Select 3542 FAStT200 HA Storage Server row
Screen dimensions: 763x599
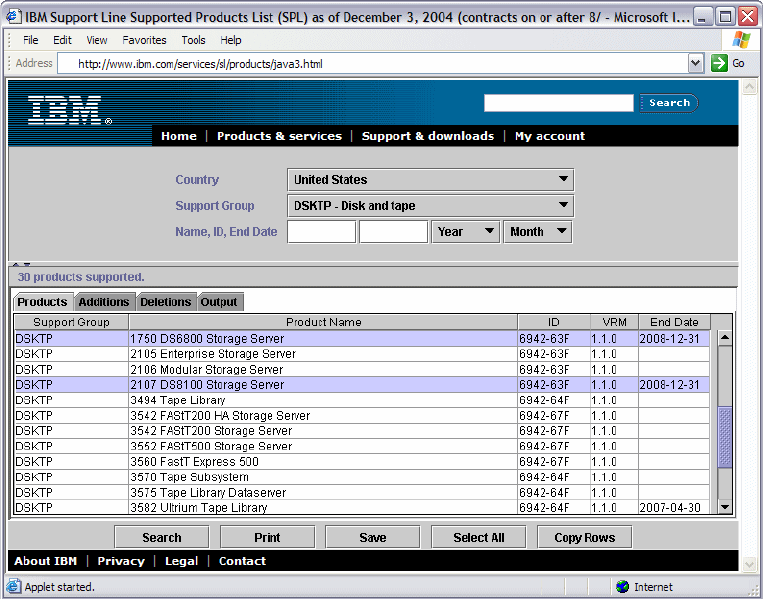tap(362, 416)
